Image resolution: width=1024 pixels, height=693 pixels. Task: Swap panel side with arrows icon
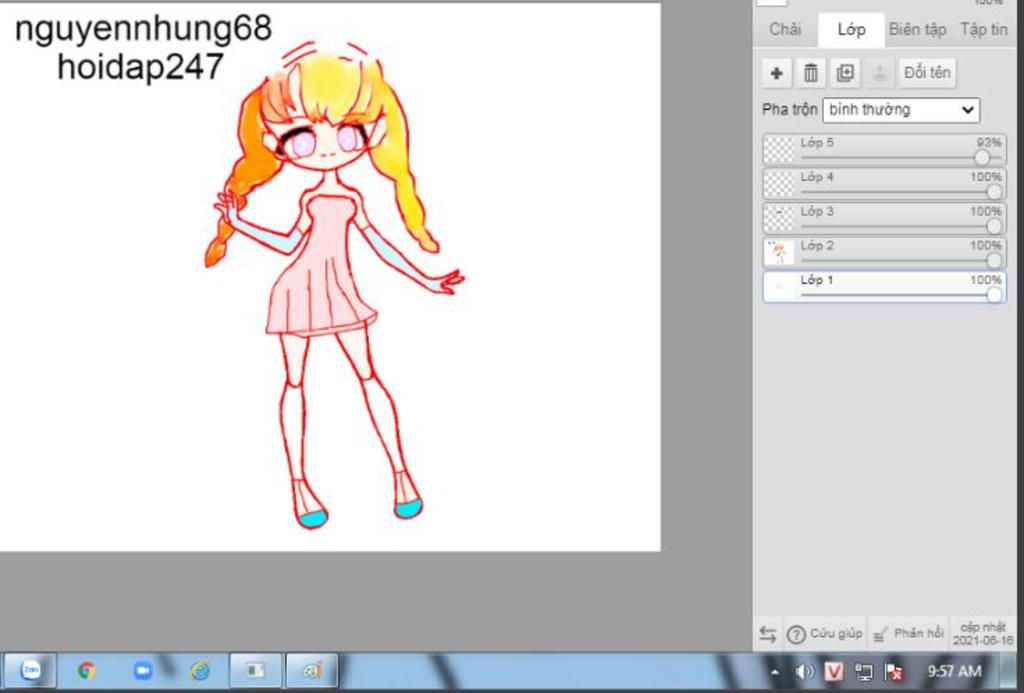768,634
